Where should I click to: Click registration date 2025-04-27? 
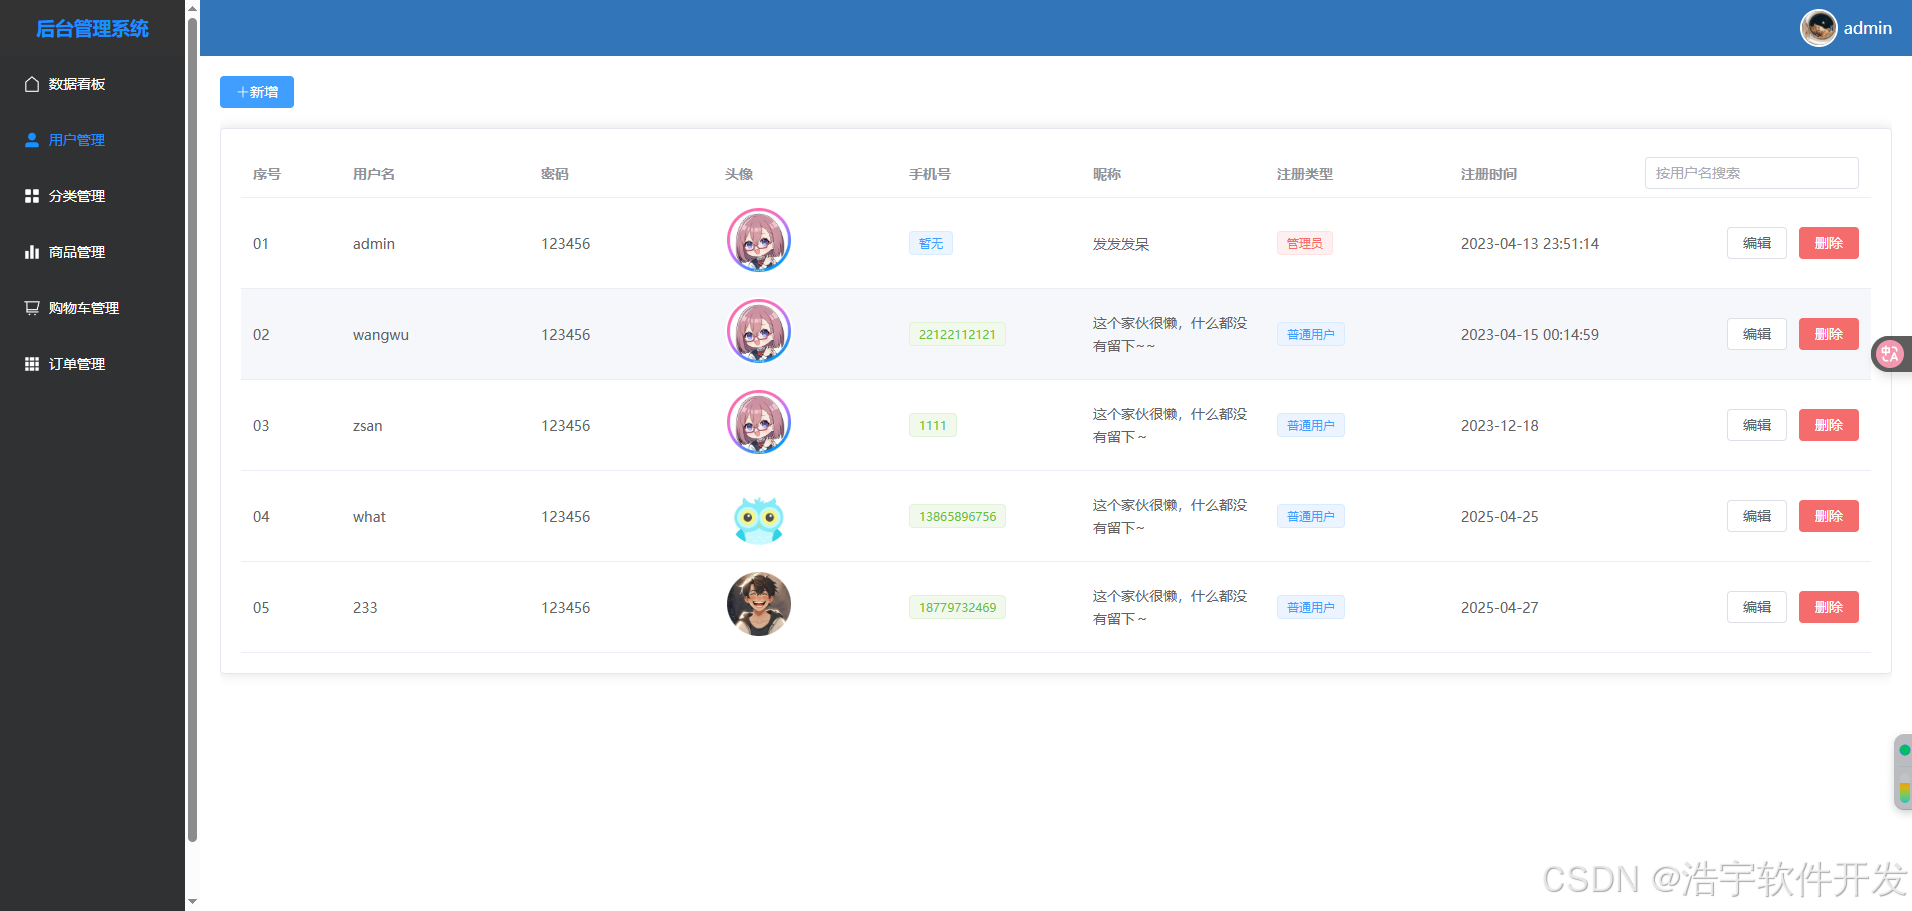[x=1500, y=608]
